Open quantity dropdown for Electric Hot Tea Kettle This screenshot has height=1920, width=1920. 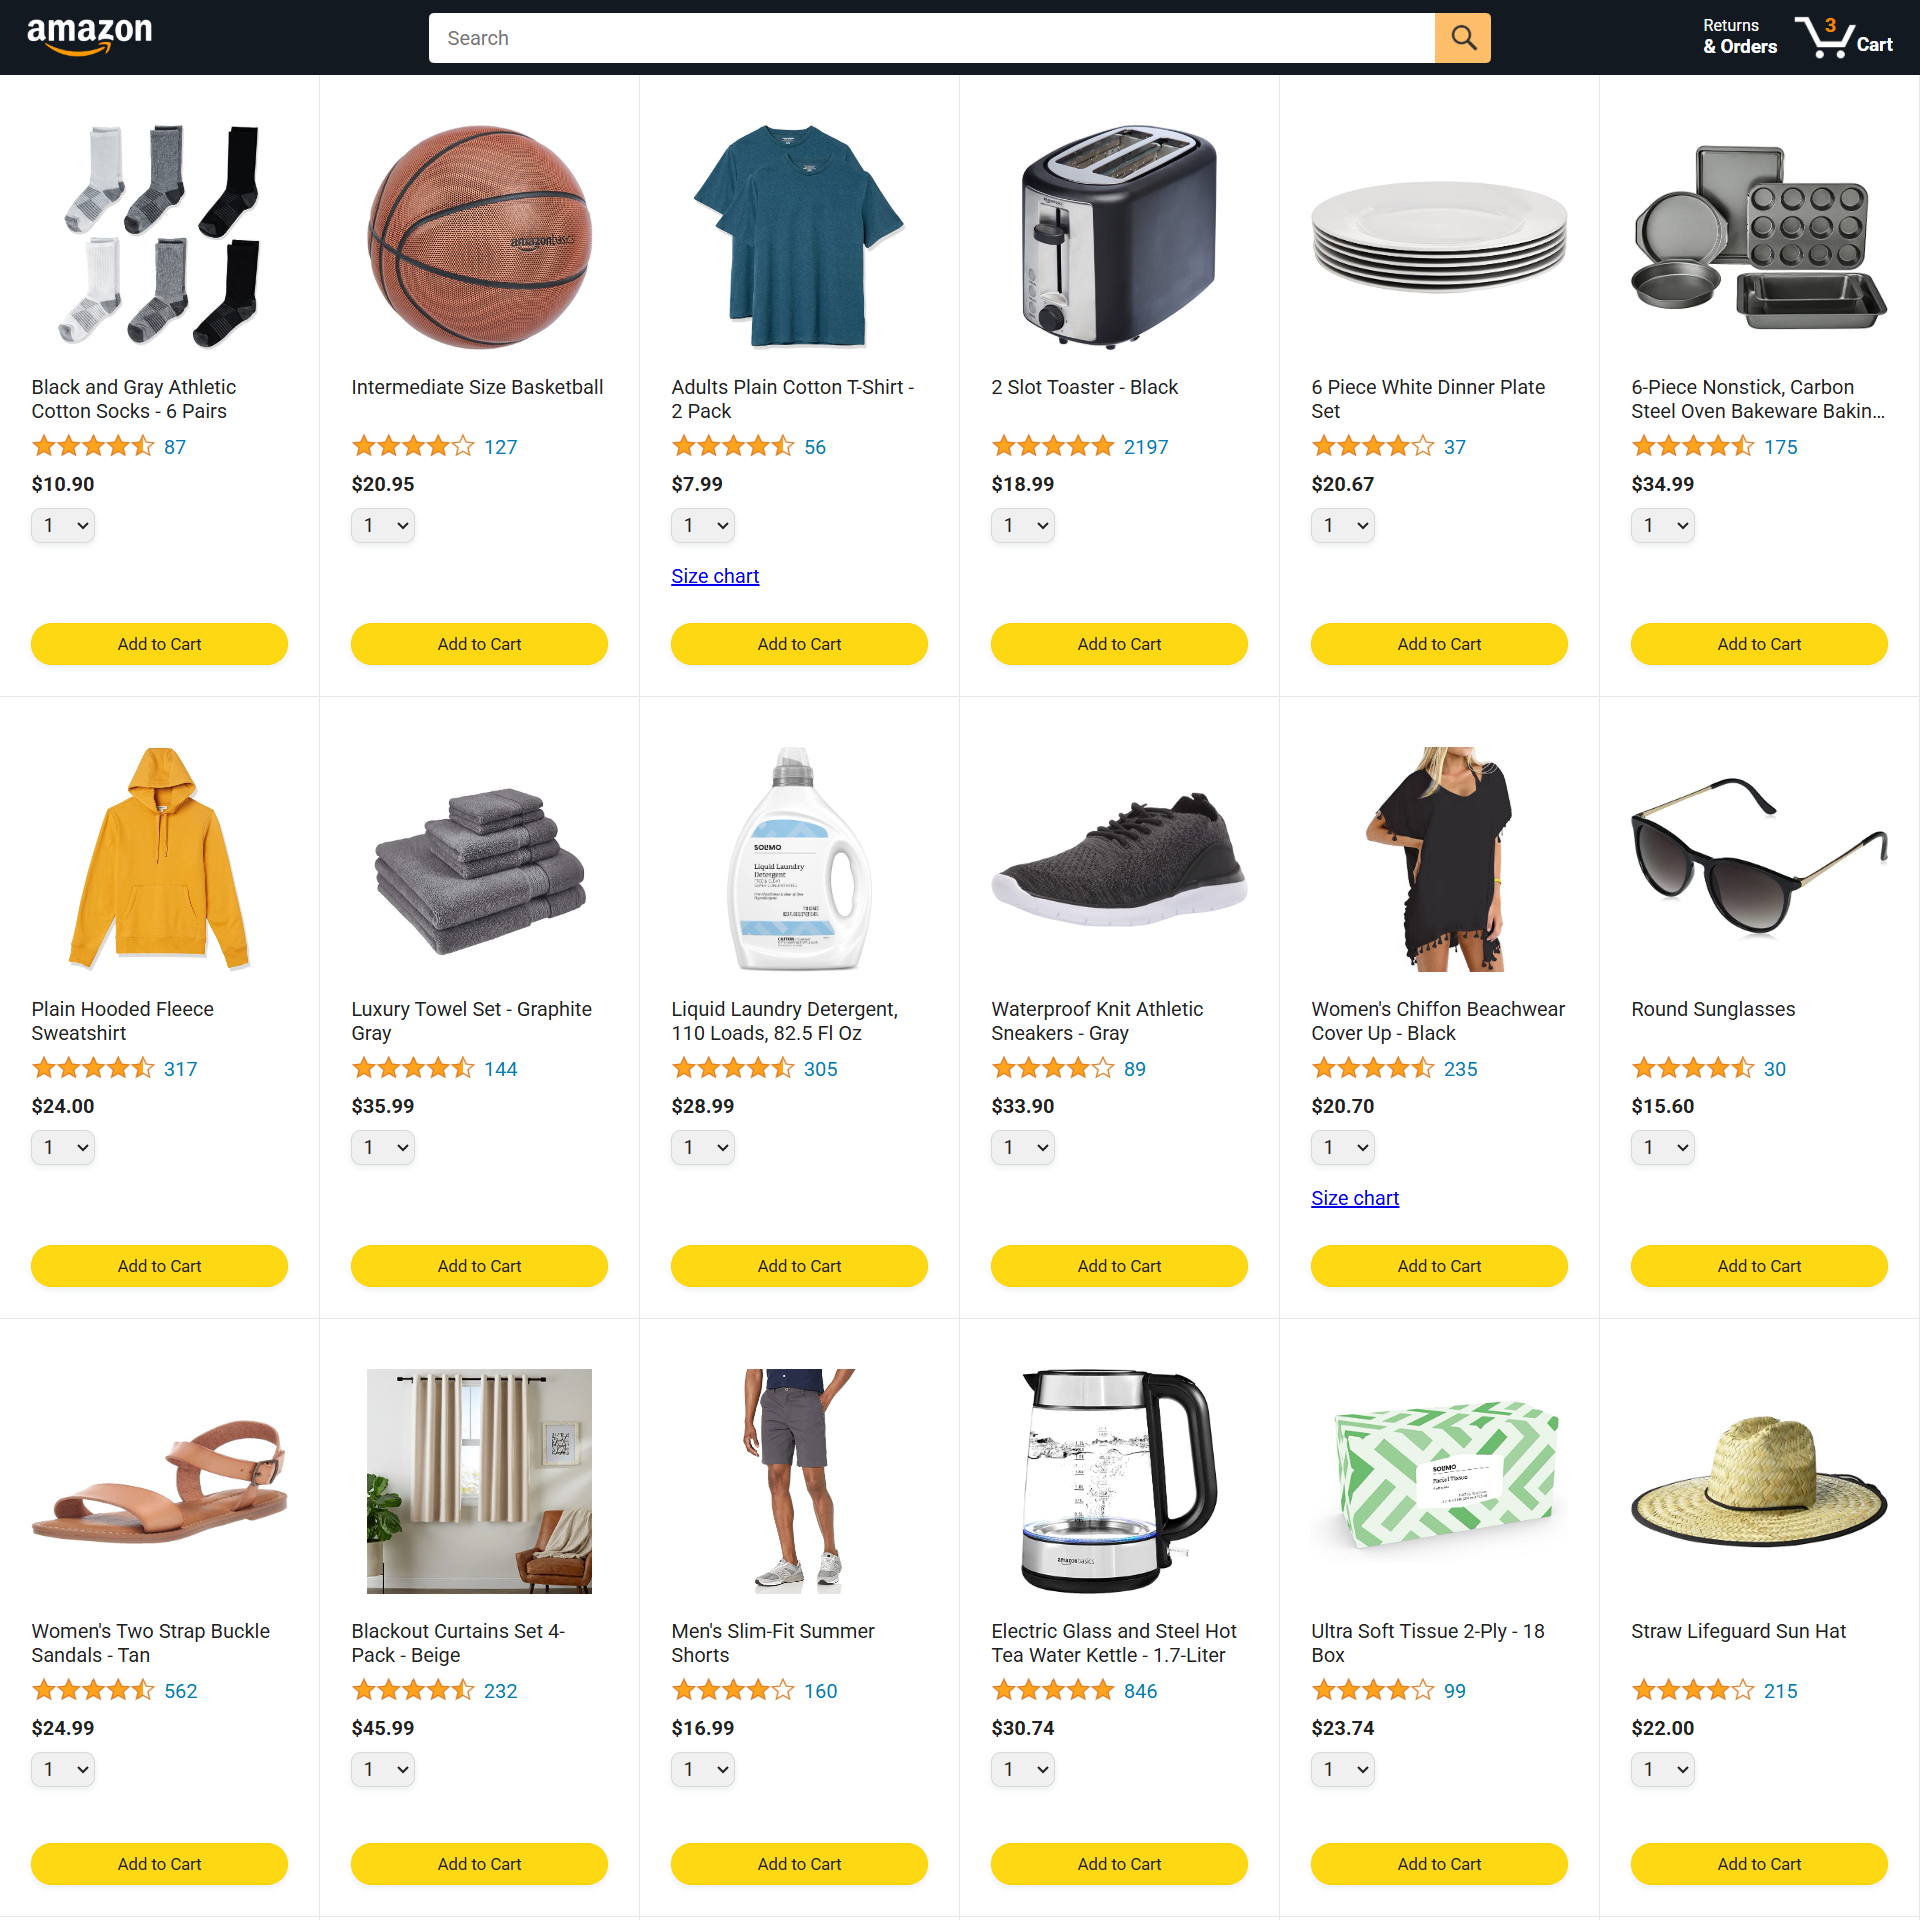(x=1023, y=1769)
